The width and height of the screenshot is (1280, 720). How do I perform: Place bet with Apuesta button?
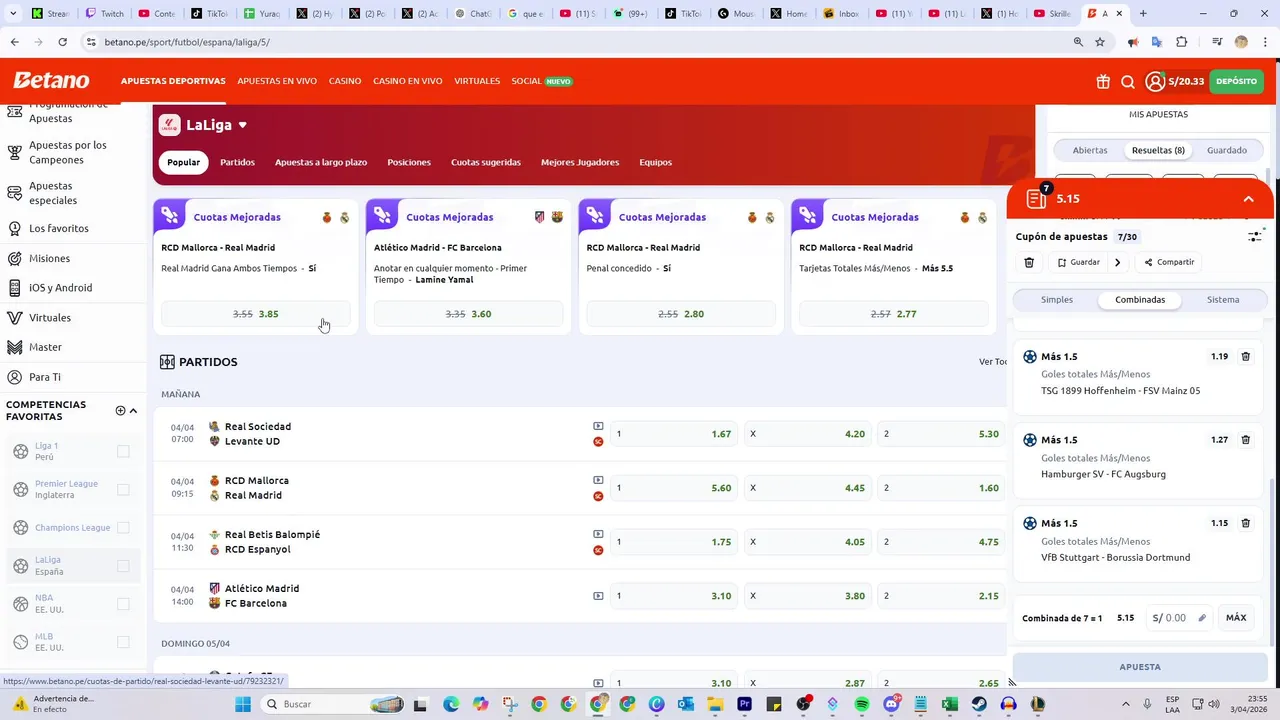[1140, 667]
